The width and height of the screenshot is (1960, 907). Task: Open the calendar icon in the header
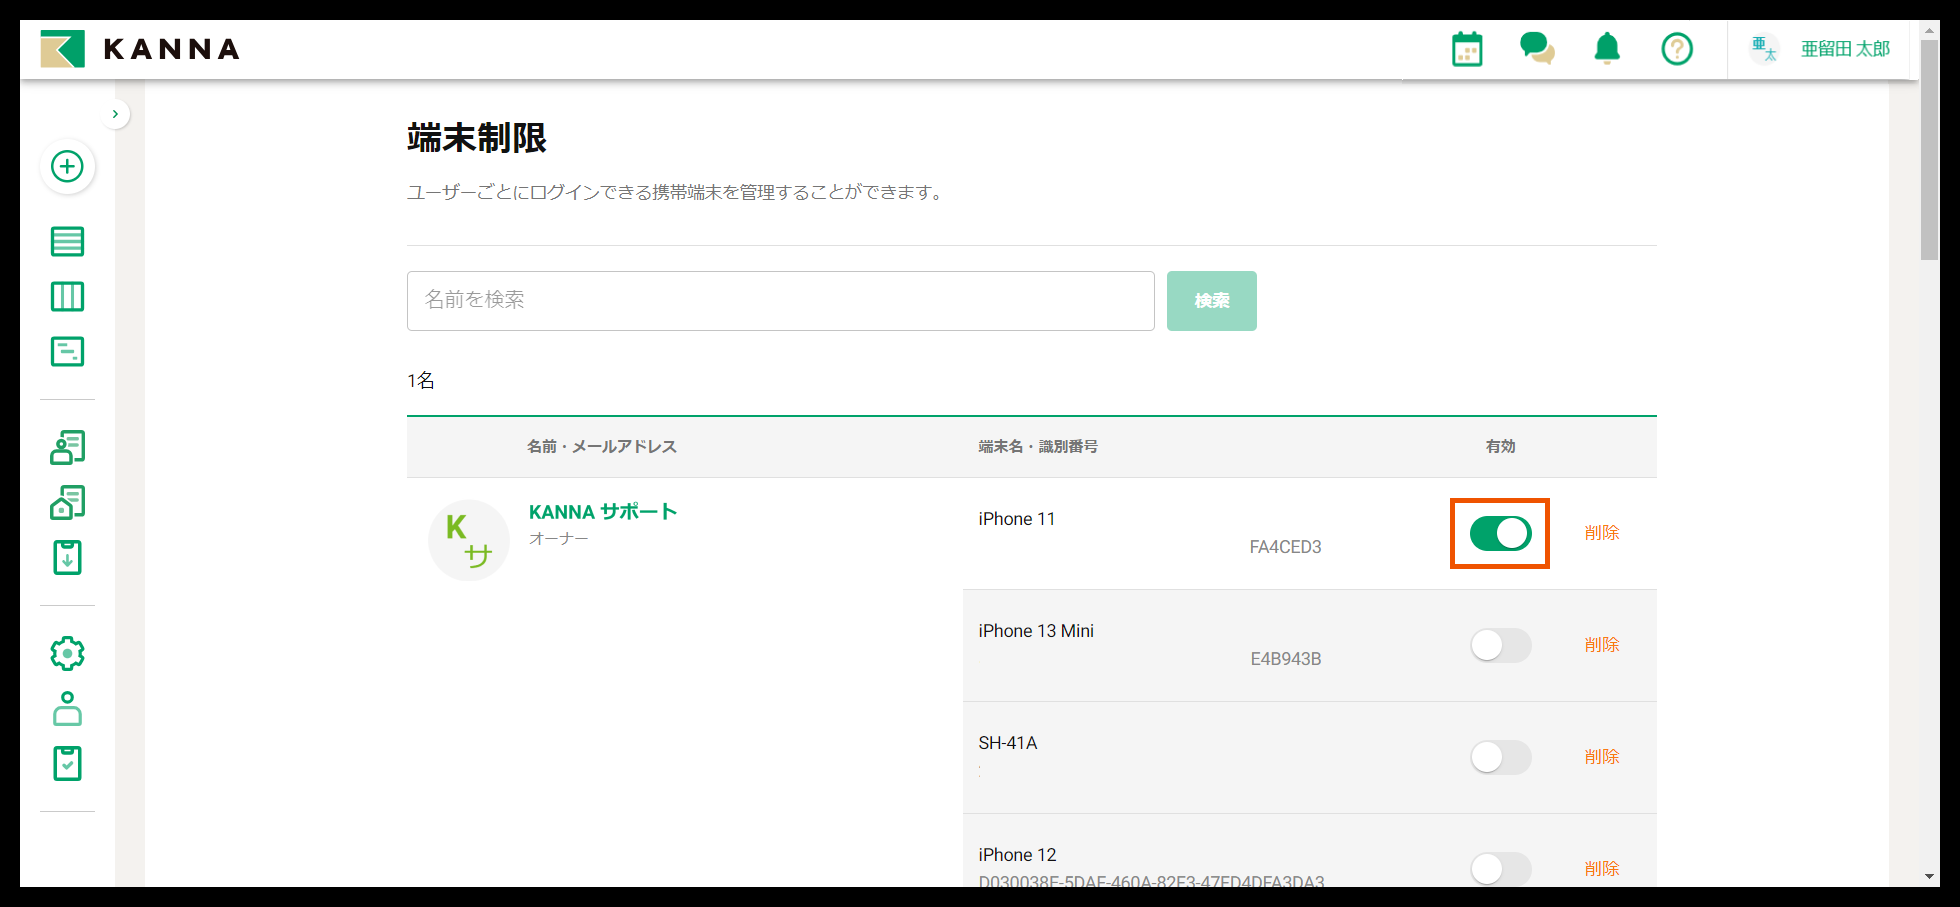pos(1466,48)
